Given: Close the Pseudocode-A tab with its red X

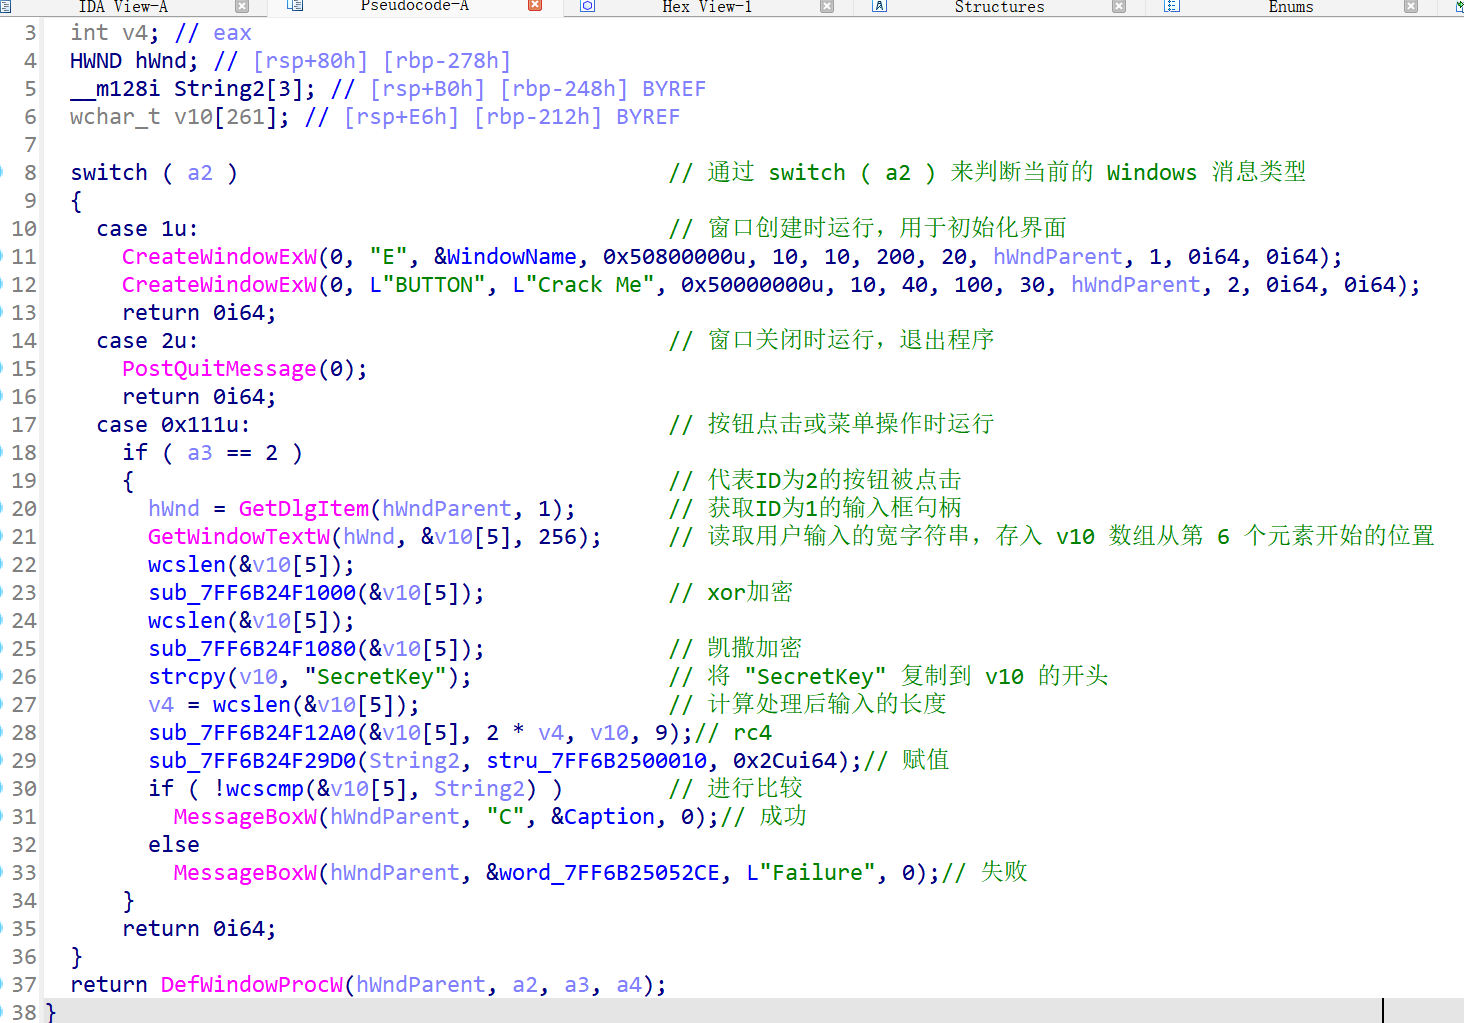Looking at the screenshot, I should coord(533,6).
